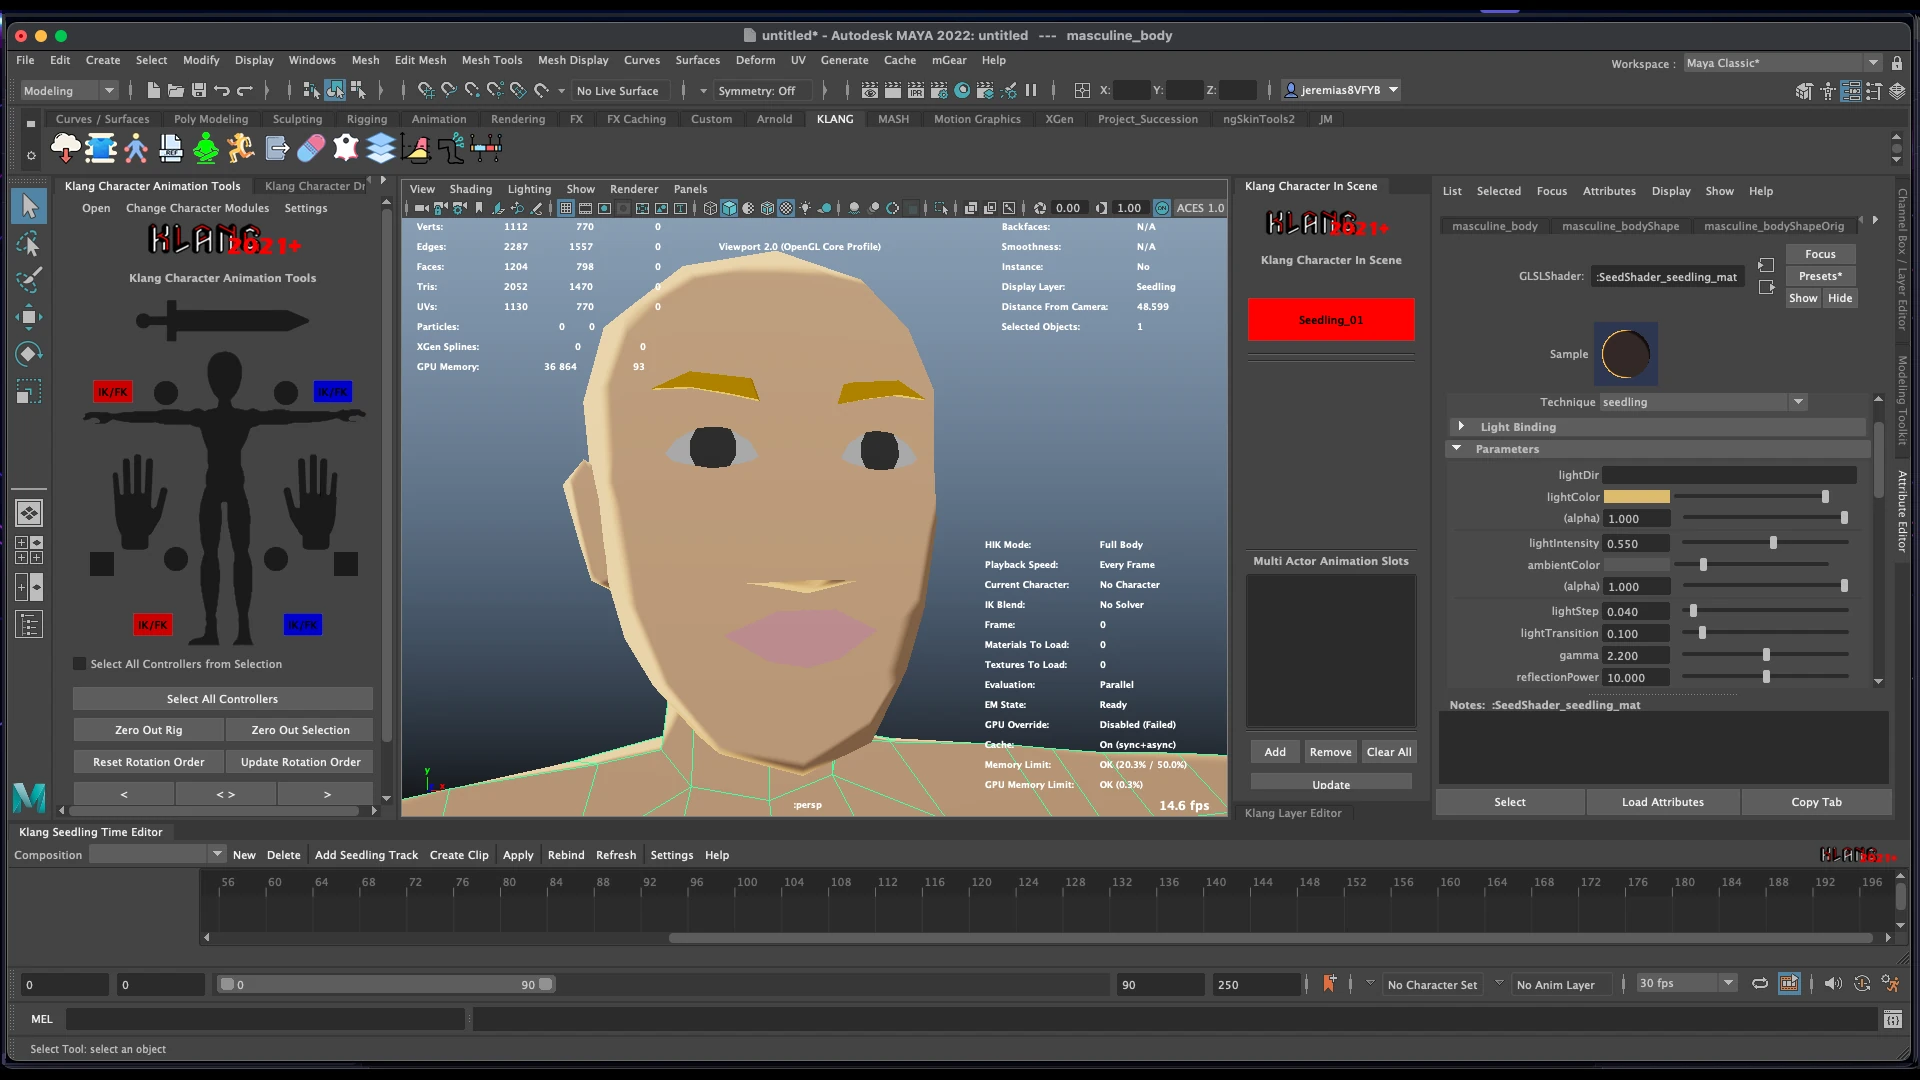Expand the Light Binding section
The image size is (1920, 1080).
pyautogui.click(x=1461, y=427)
